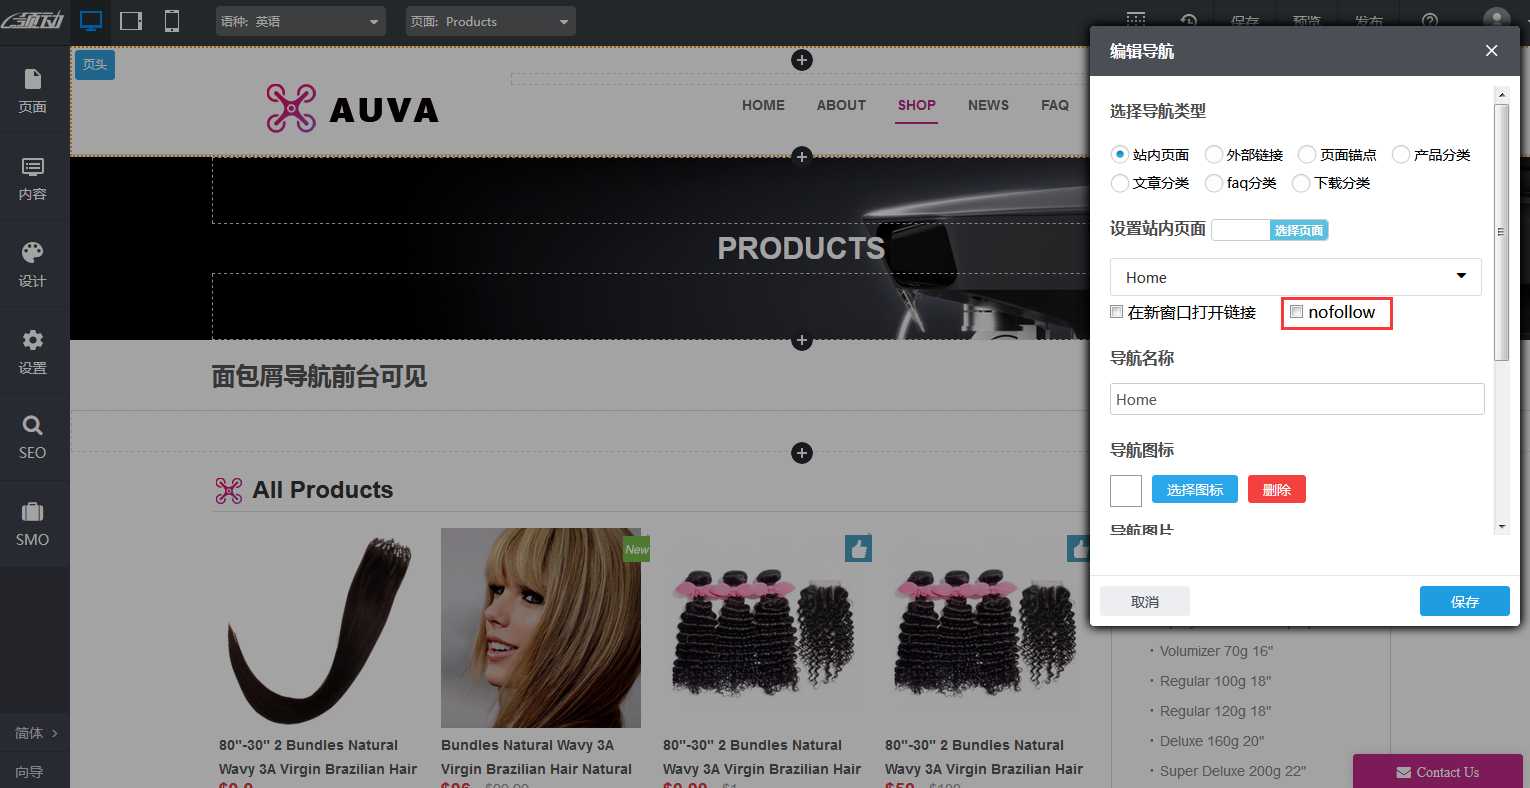Expand the 语种 language dropdown
The image size is (1530, 788).
(300, 21)
